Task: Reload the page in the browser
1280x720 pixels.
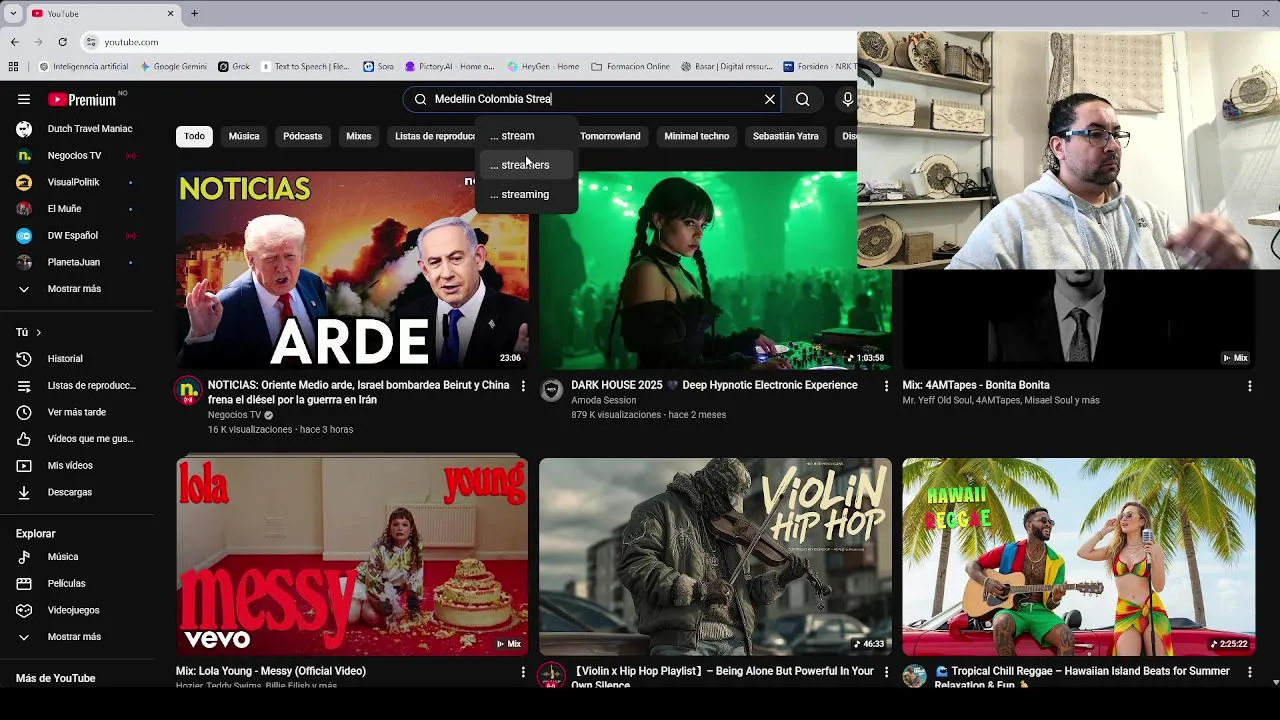Action: [x=62, y=42]
